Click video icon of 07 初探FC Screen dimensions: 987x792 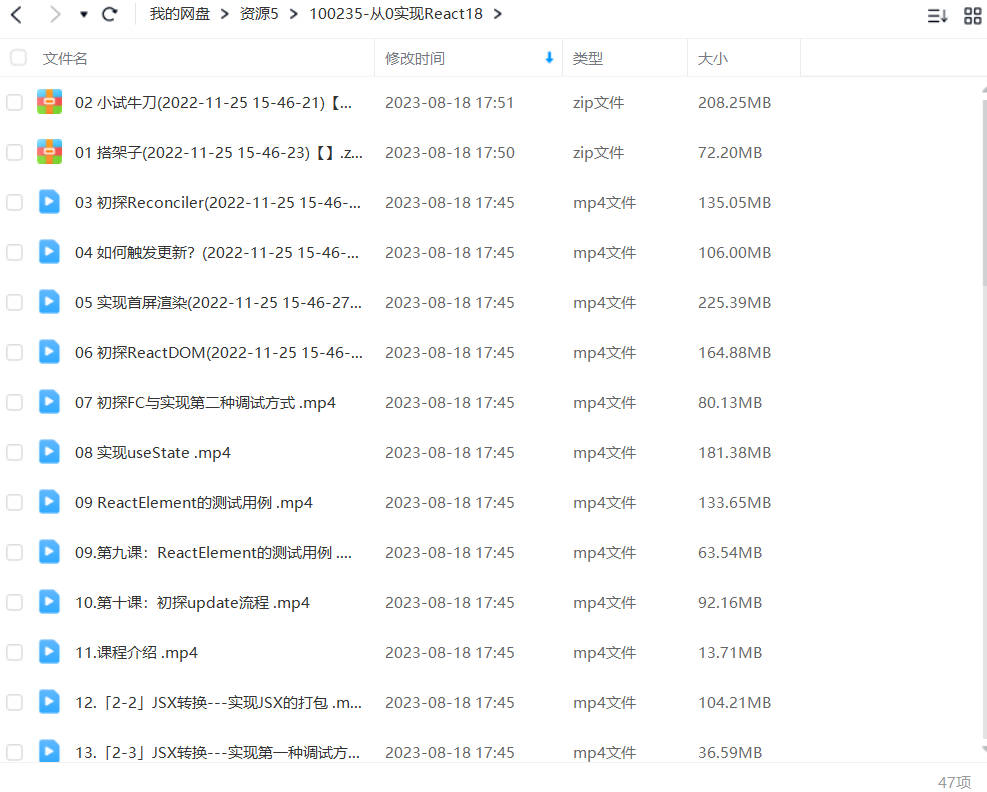click(49, 402)
